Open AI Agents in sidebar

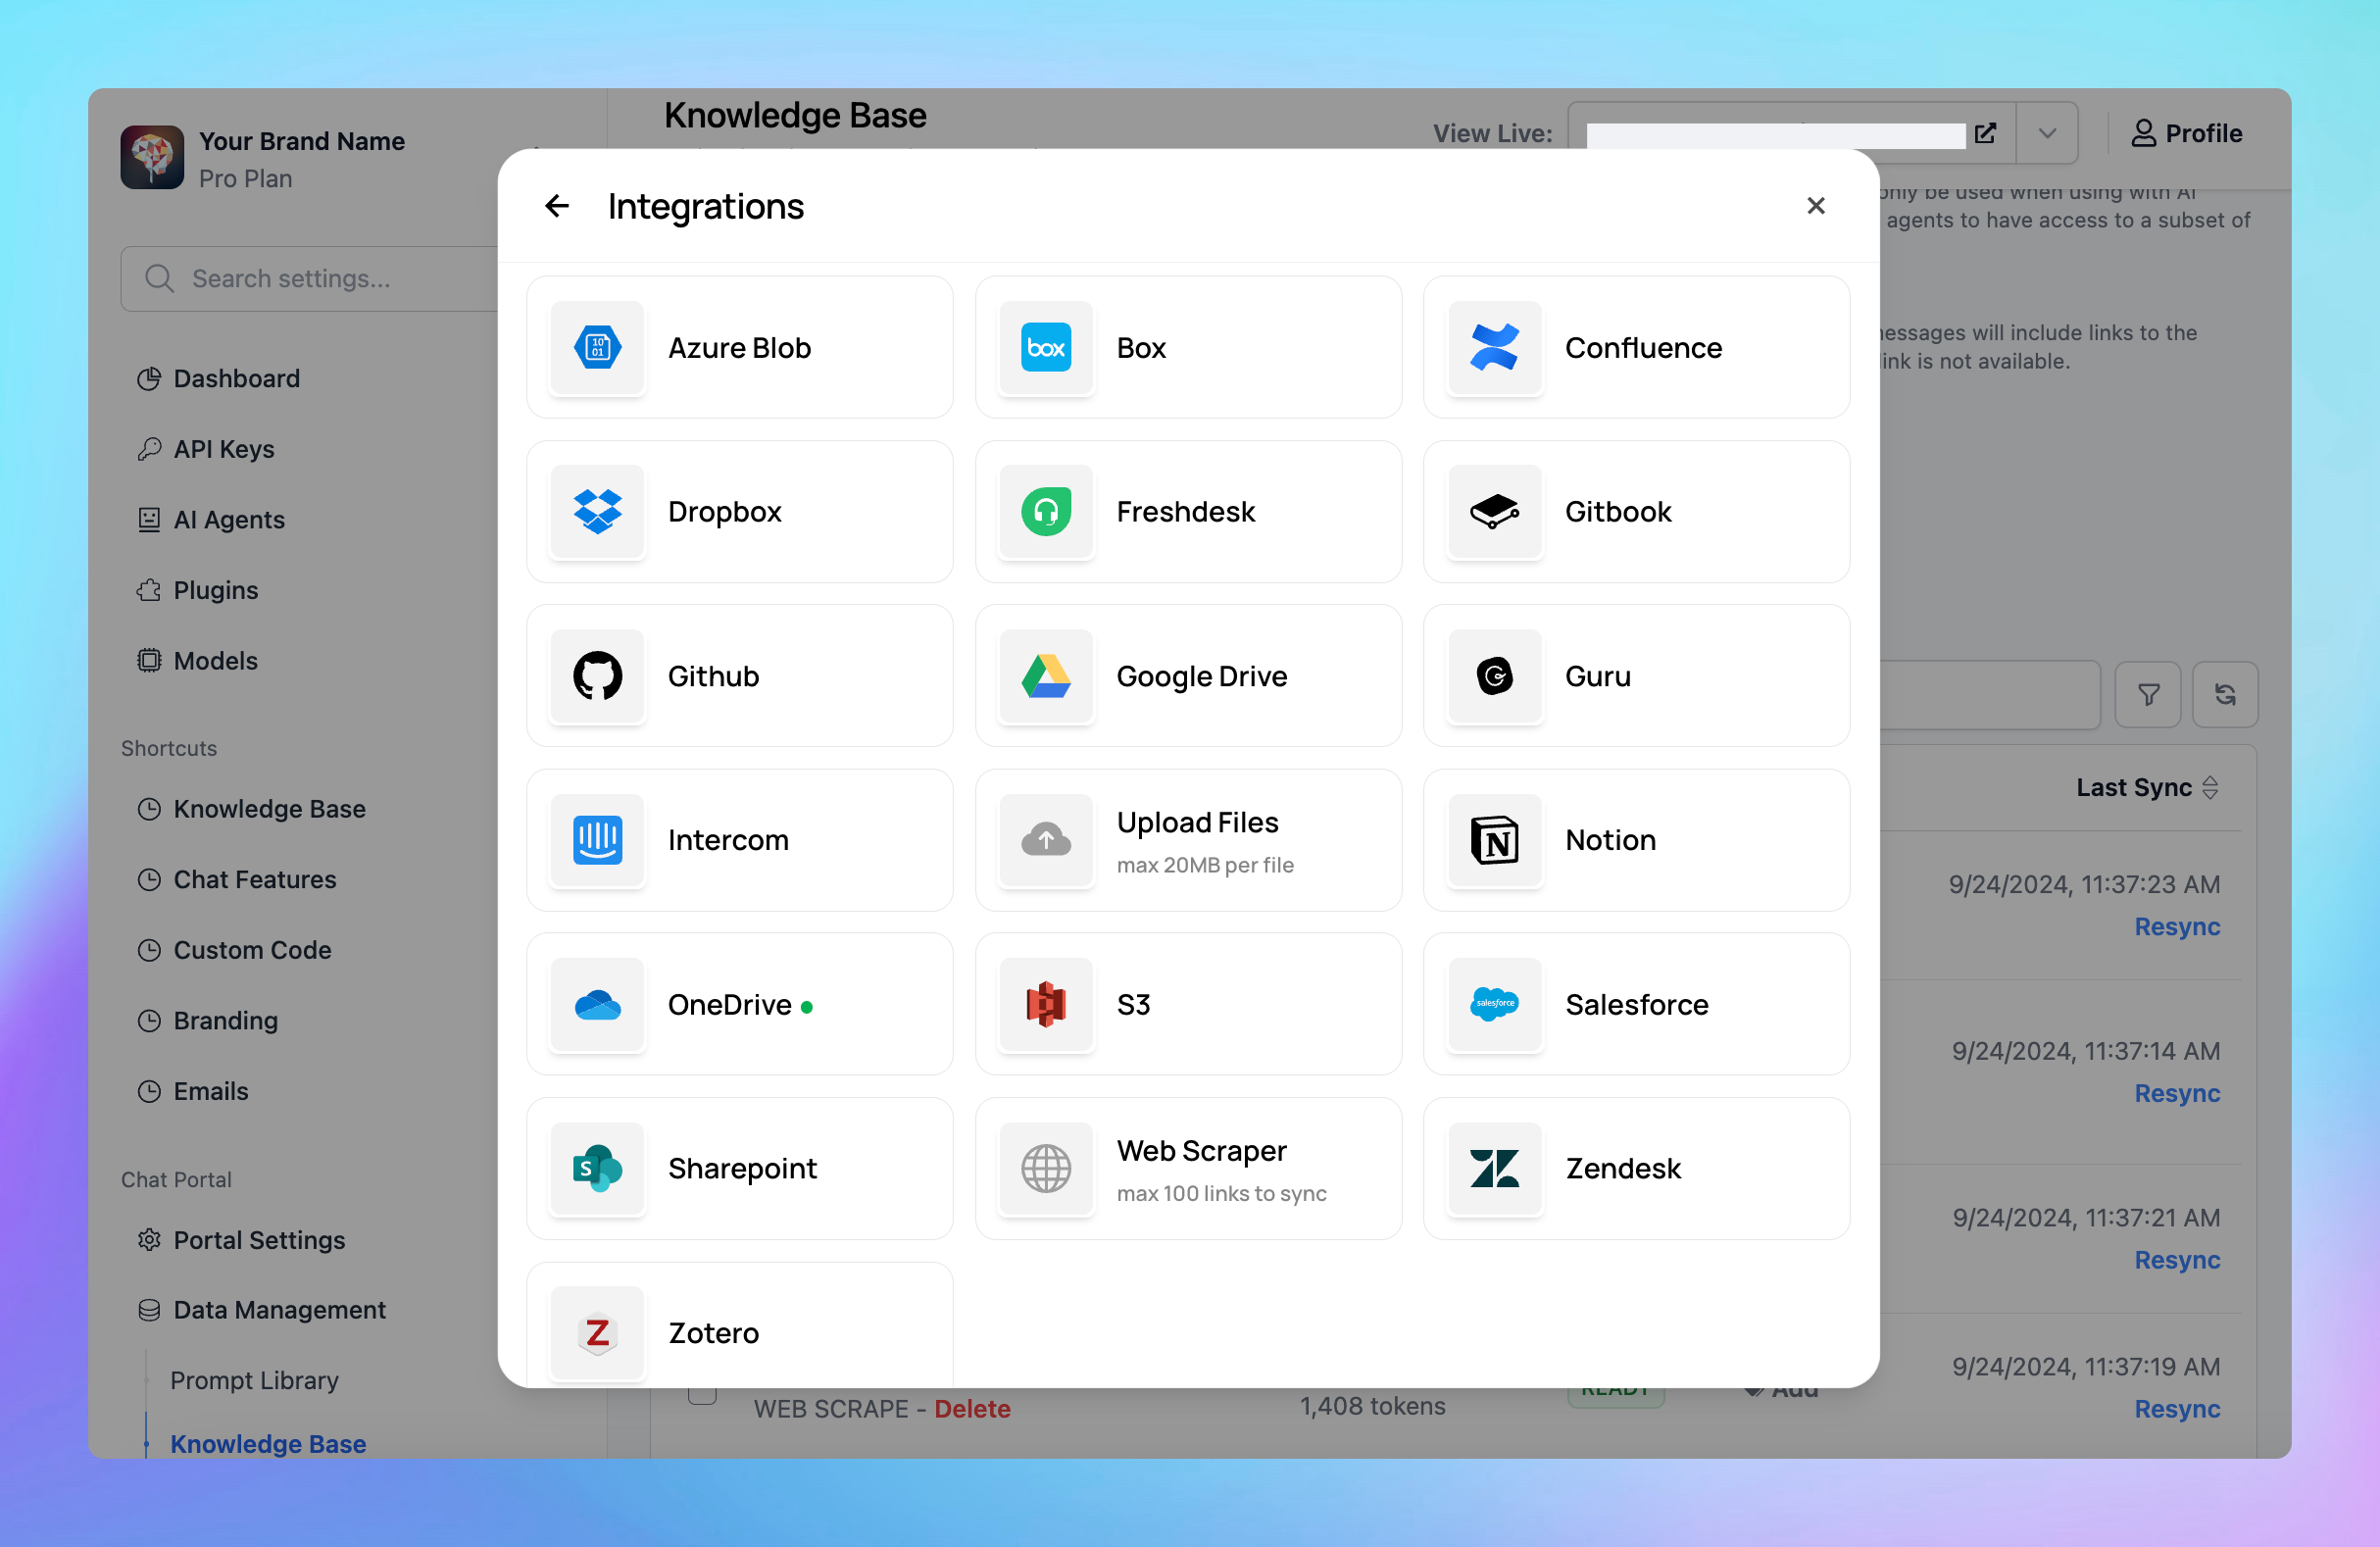click(x=228, y=520)
